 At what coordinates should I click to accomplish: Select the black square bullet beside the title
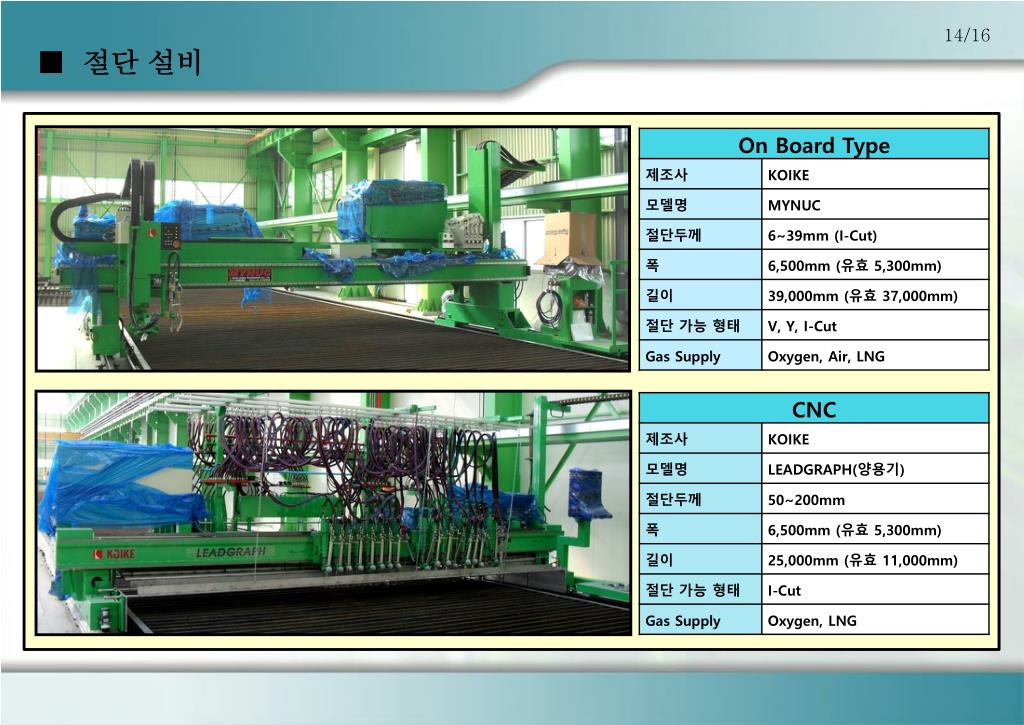50,62
